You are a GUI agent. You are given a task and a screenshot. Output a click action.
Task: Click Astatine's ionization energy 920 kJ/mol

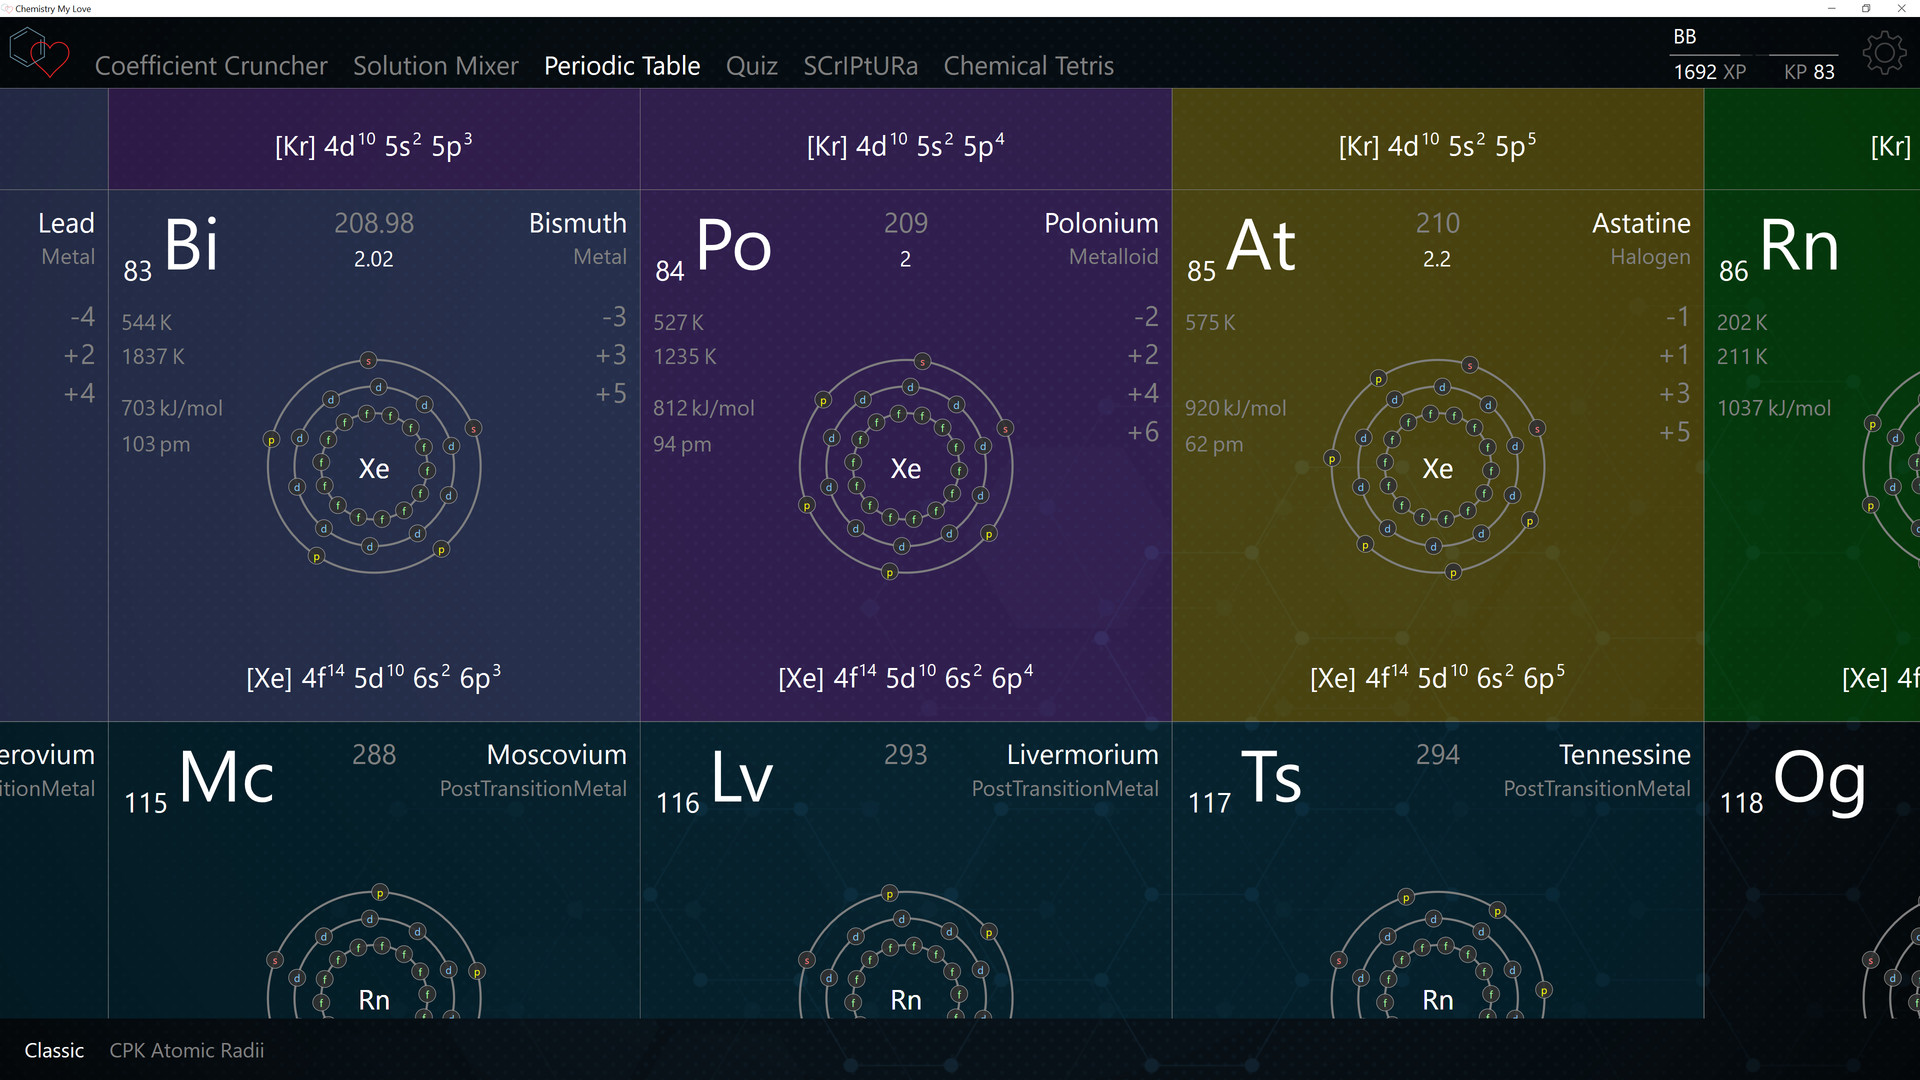[x=1236, y=408]
